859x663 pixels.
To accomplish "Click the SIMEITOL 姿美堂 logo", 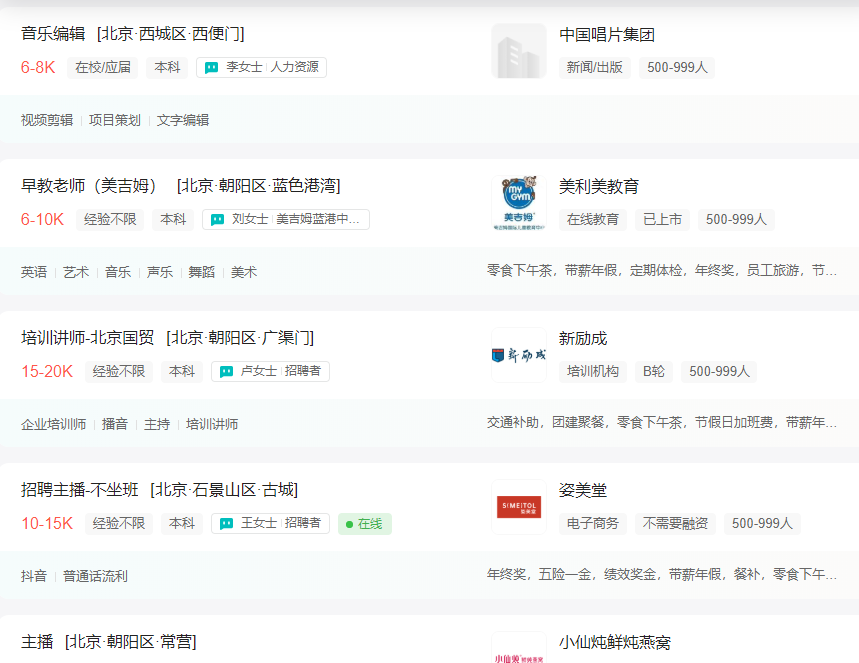I will tap(518, 507).
